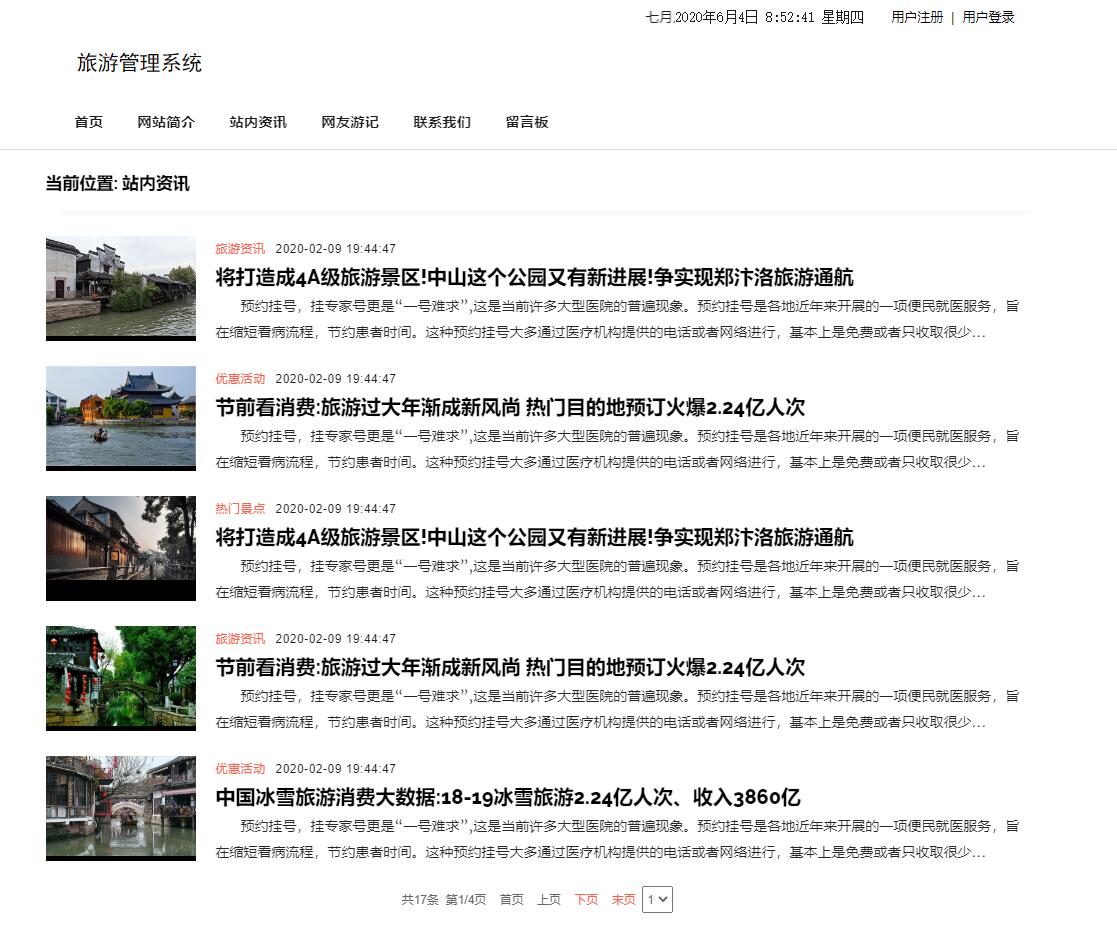Click the 首页 pagination link
1117x930 pixels.
click(x=511, y=899)
